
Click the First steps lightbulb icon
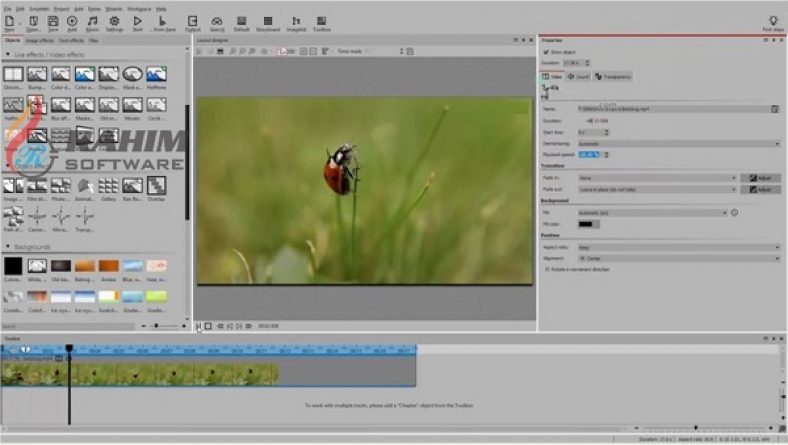point(773,21)
